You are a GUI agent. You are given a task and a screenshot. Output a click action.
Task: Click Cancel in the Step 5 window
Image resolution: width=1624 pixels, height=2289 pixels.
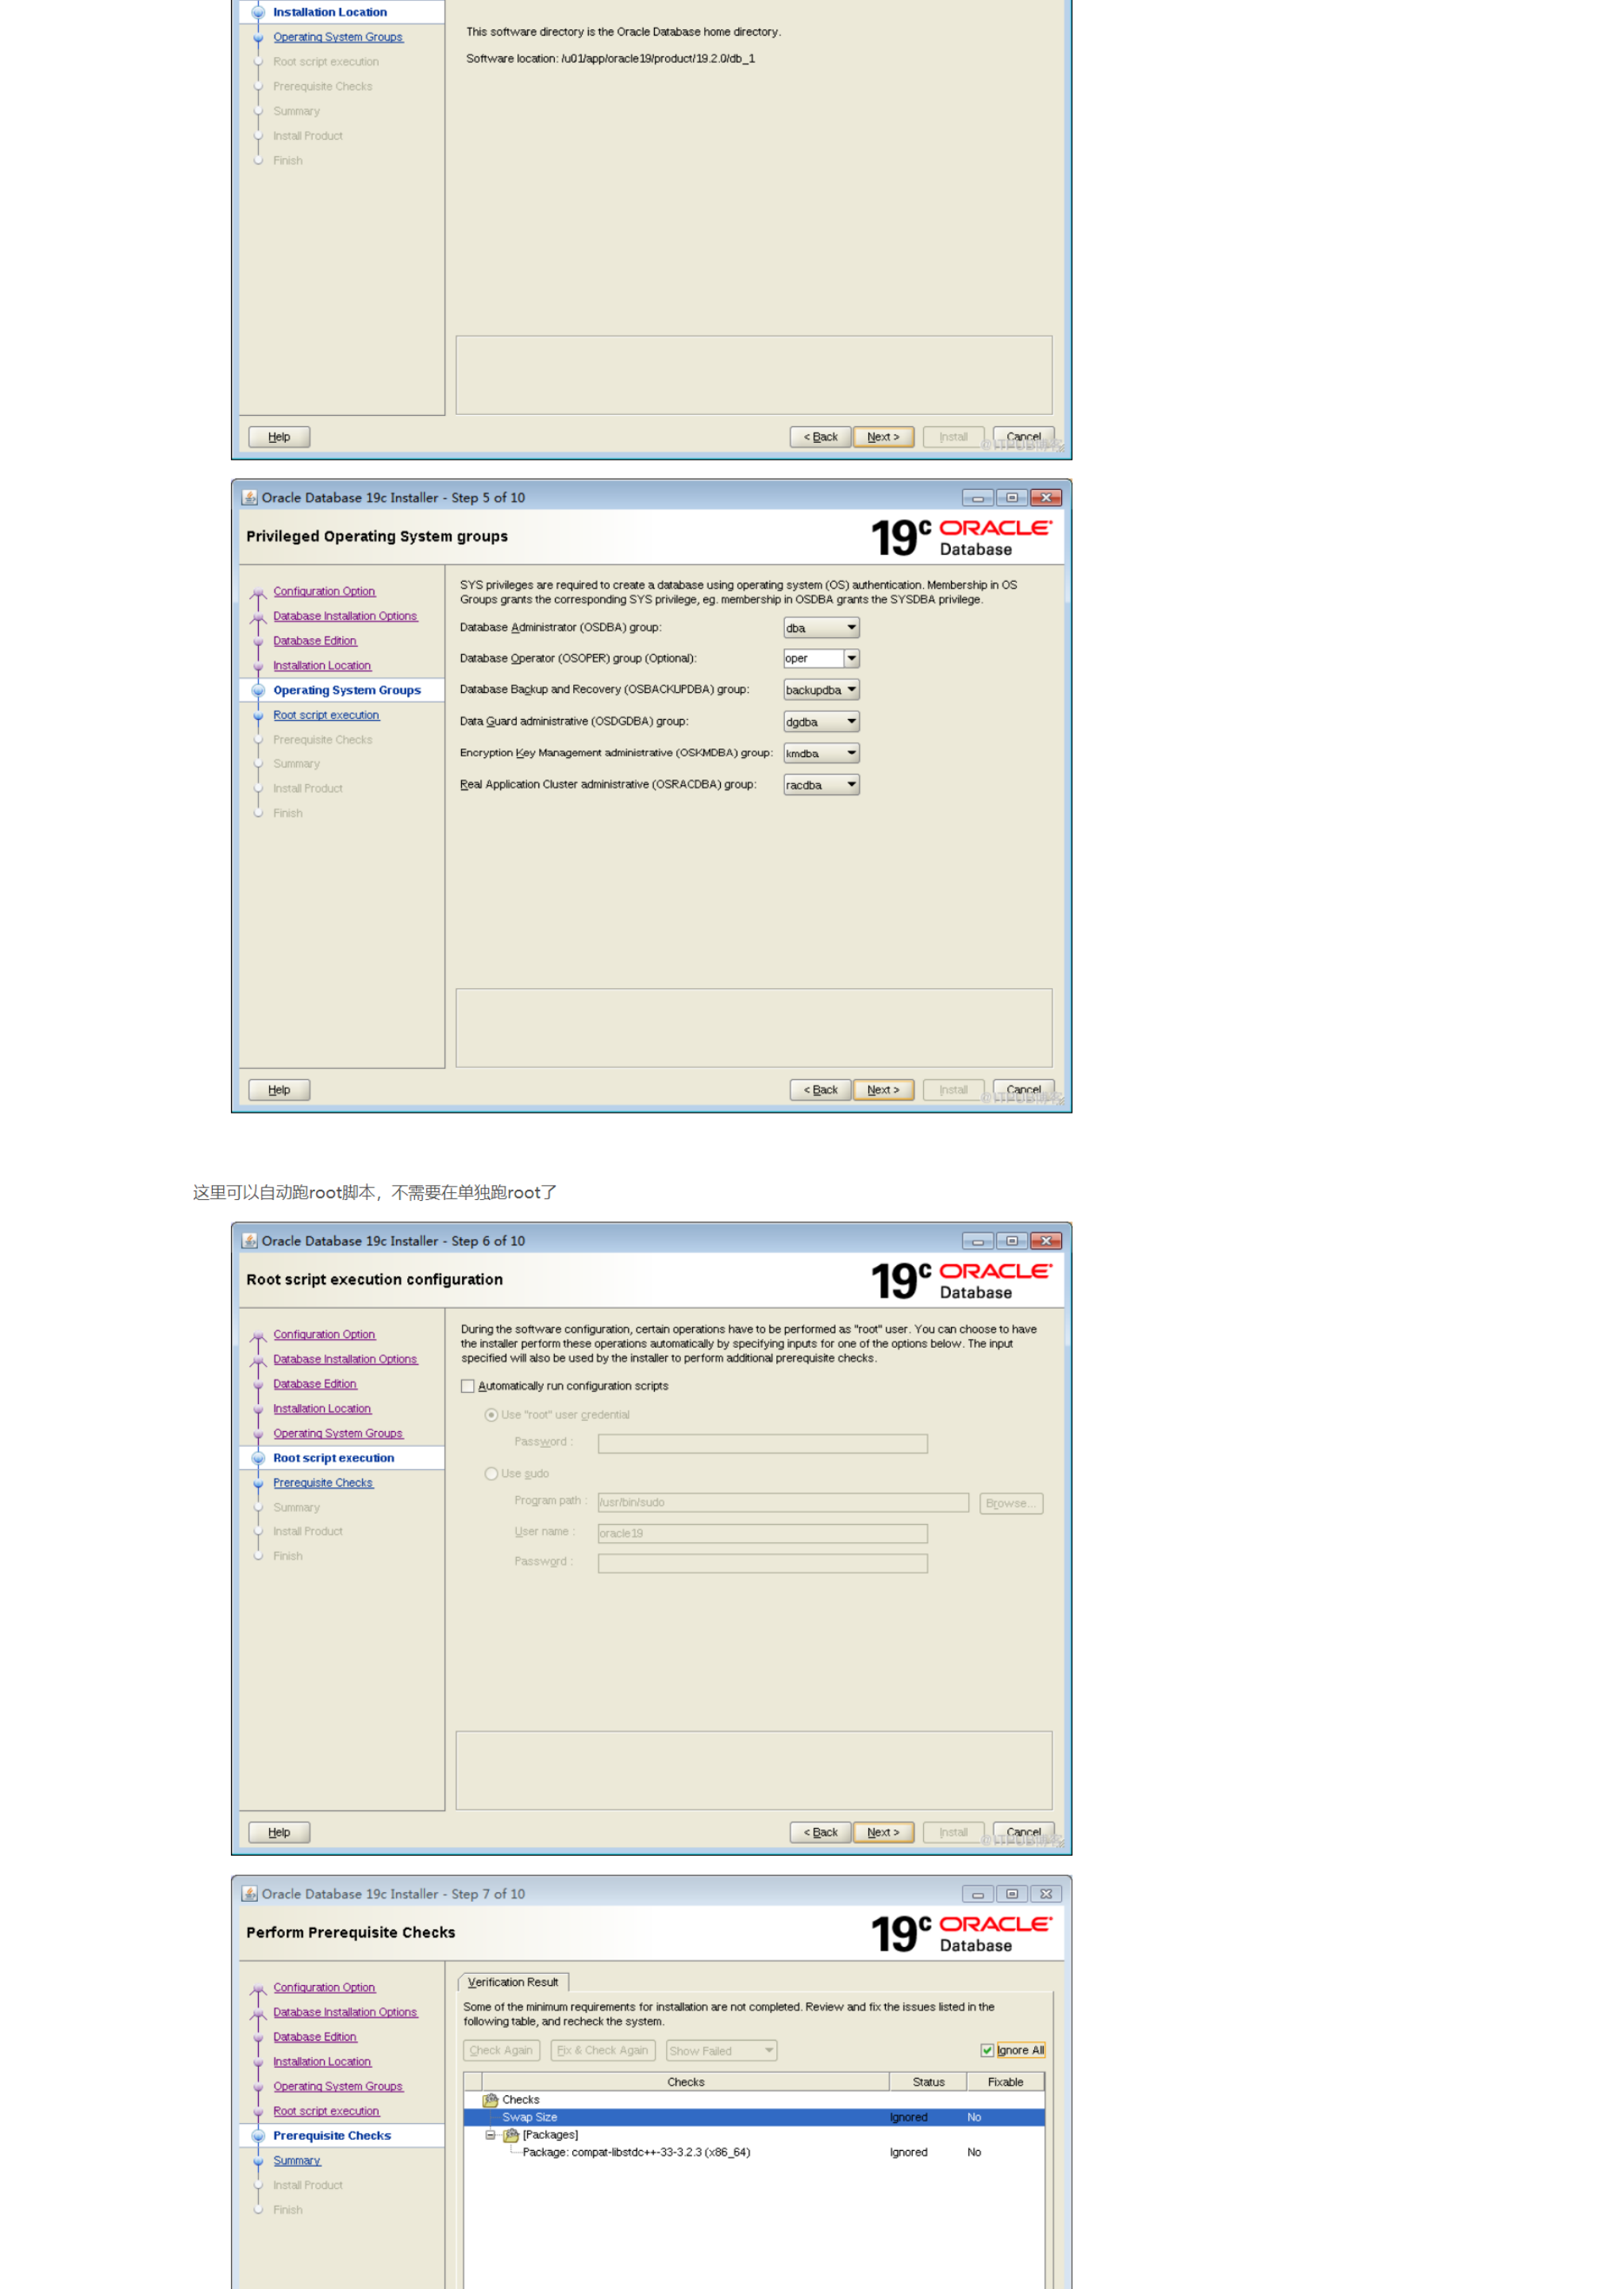coord(1023,1090)
